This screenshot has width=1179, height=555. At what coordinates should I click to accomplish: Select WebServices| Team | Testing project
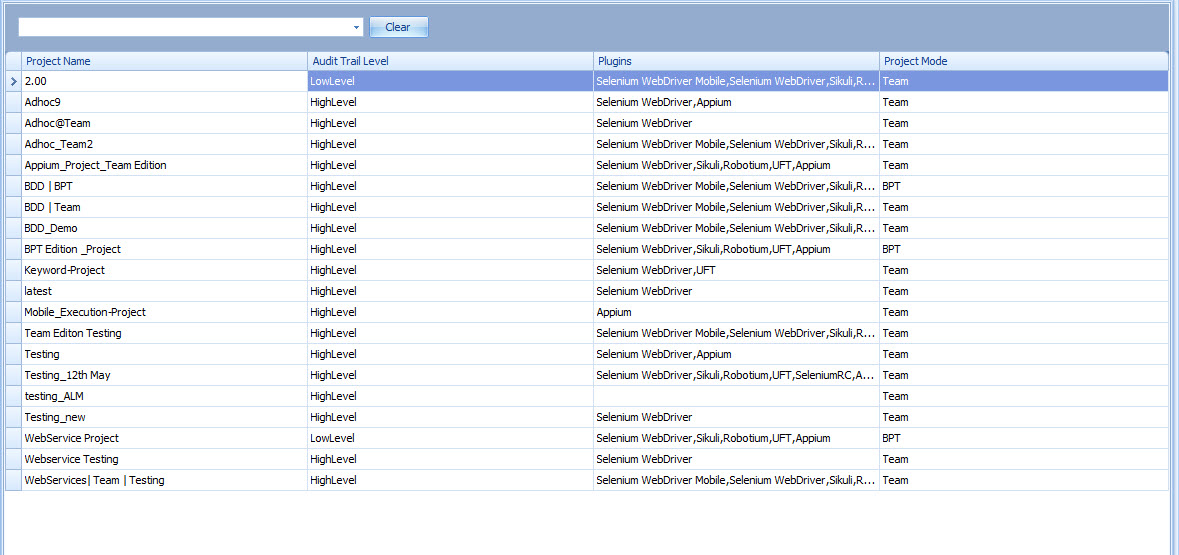coord(164,481)
